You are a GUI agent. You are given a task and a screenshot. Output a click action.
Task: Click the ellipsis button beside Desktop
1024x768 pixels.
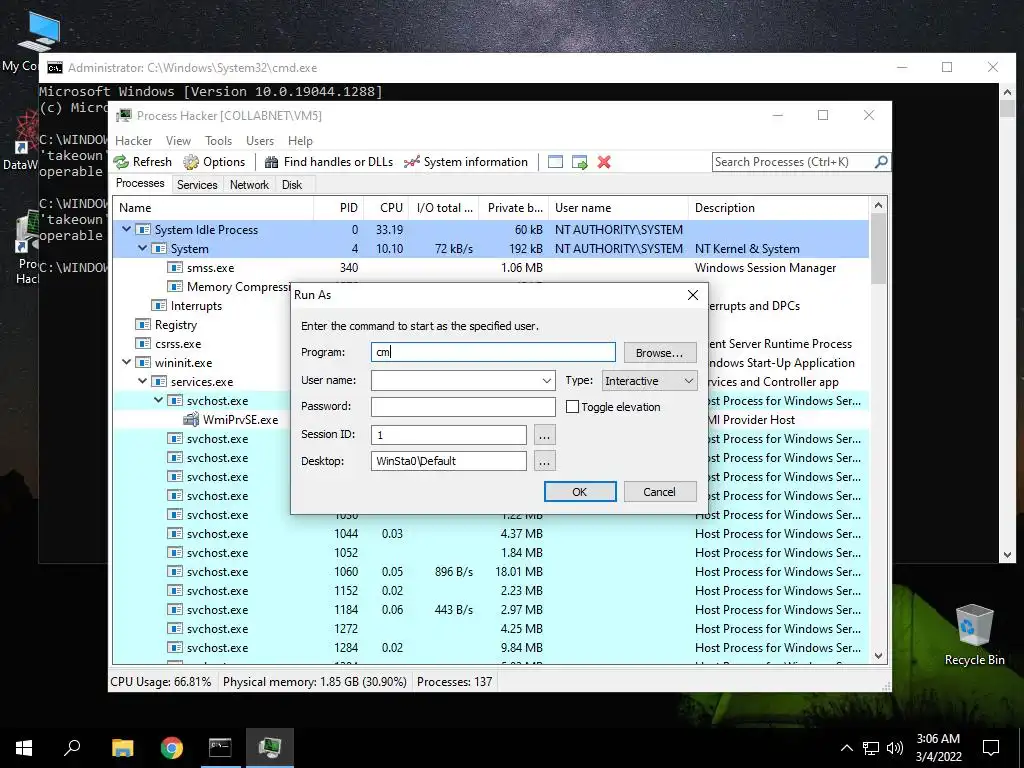[x=545, y=461]
